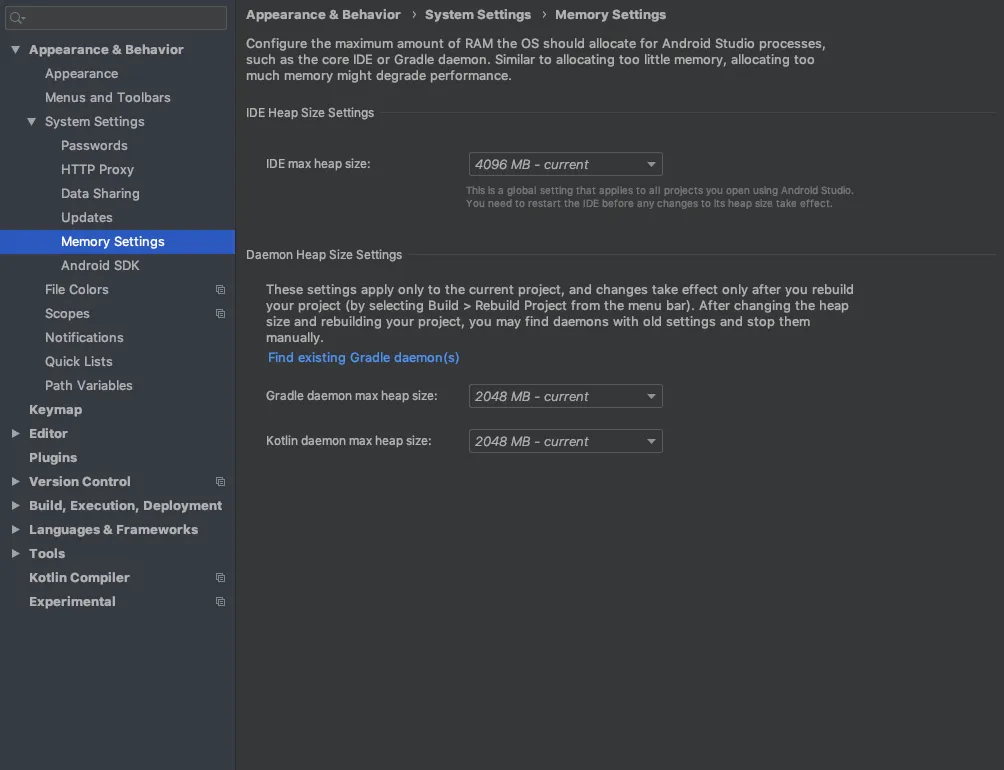Collapse the Appearance & Behavior tree section
The width and height of the screenshot is (1004, 770).
(16, 50)
